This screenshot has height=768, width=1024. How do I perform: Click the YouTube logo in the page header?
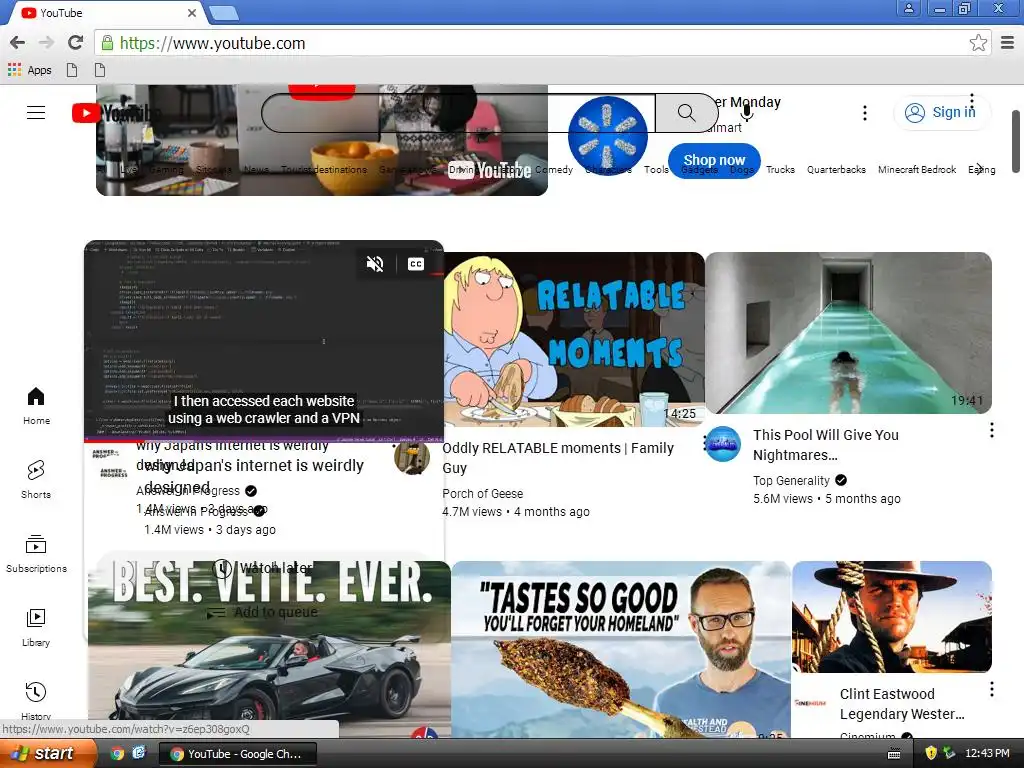pyautogui.click(x=116, y=113)
